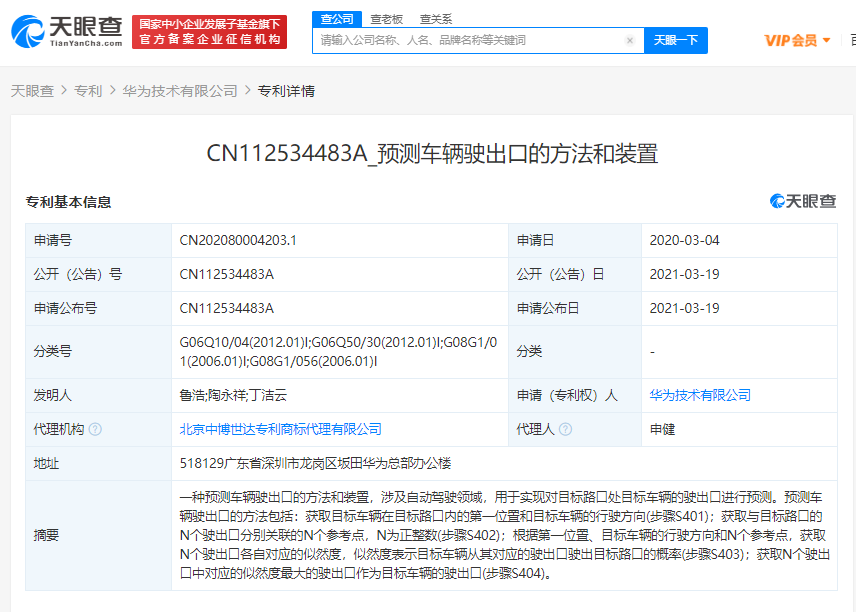Open the help tooltip icon next to 代理人
Image resolution: width=856 pixels, height=612 pixels.
563,429
